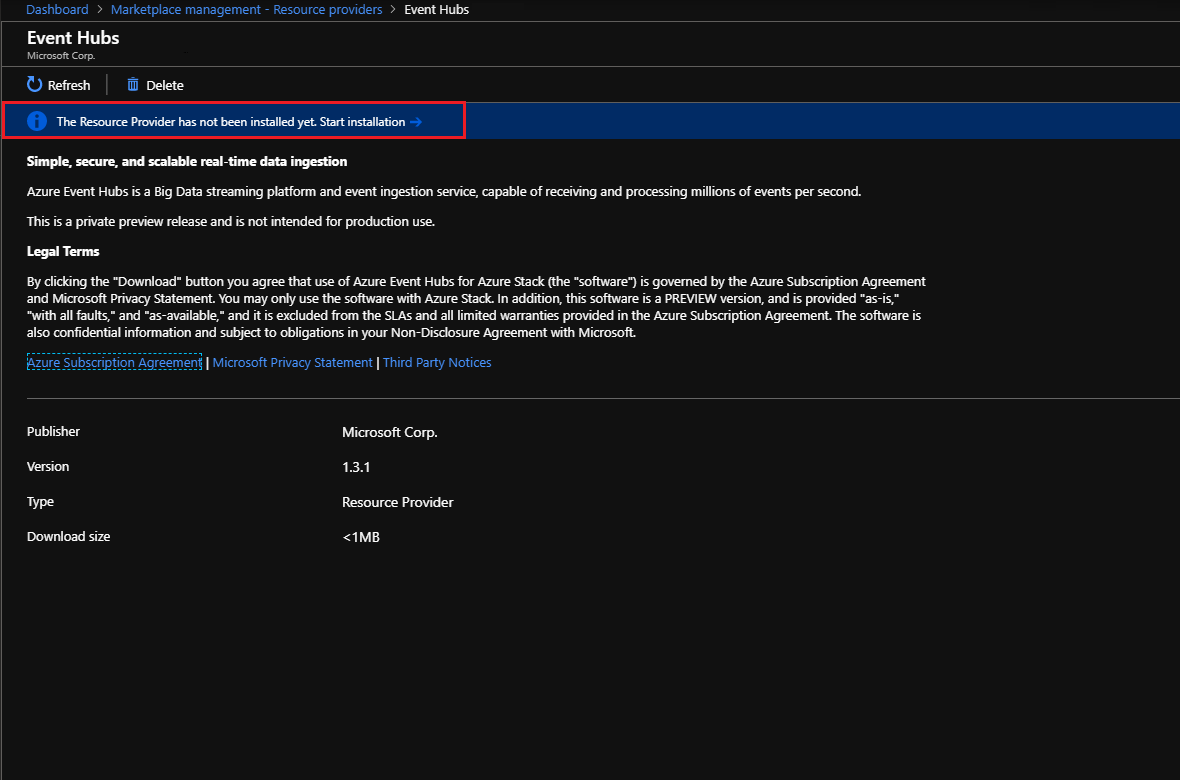Viewport: 1180px width, 780px height.
Task: Click the Start installation arrow icon
Action: point(416,120)
